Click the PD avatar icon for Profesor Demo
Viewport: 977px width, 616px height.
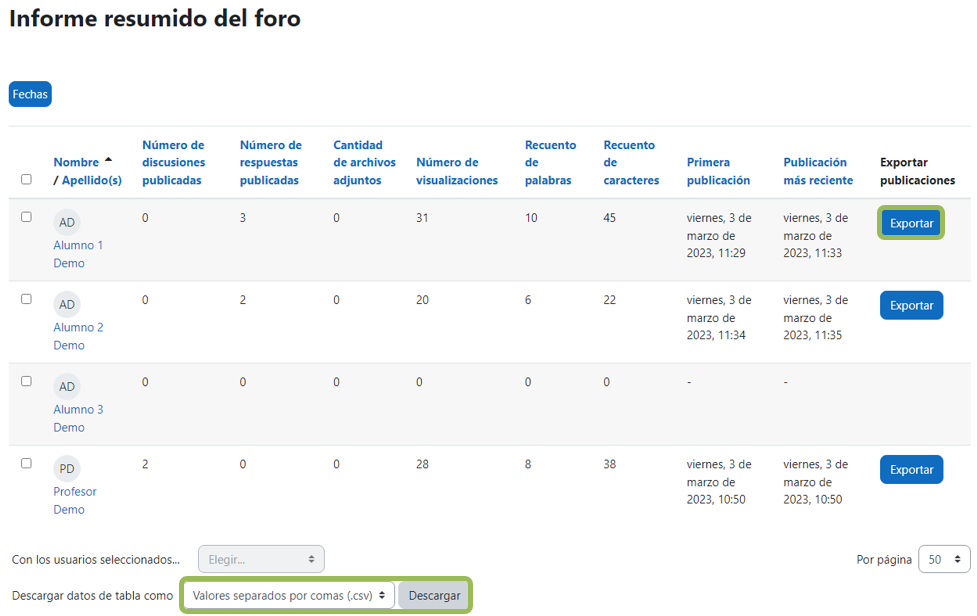tap(67, 468)
